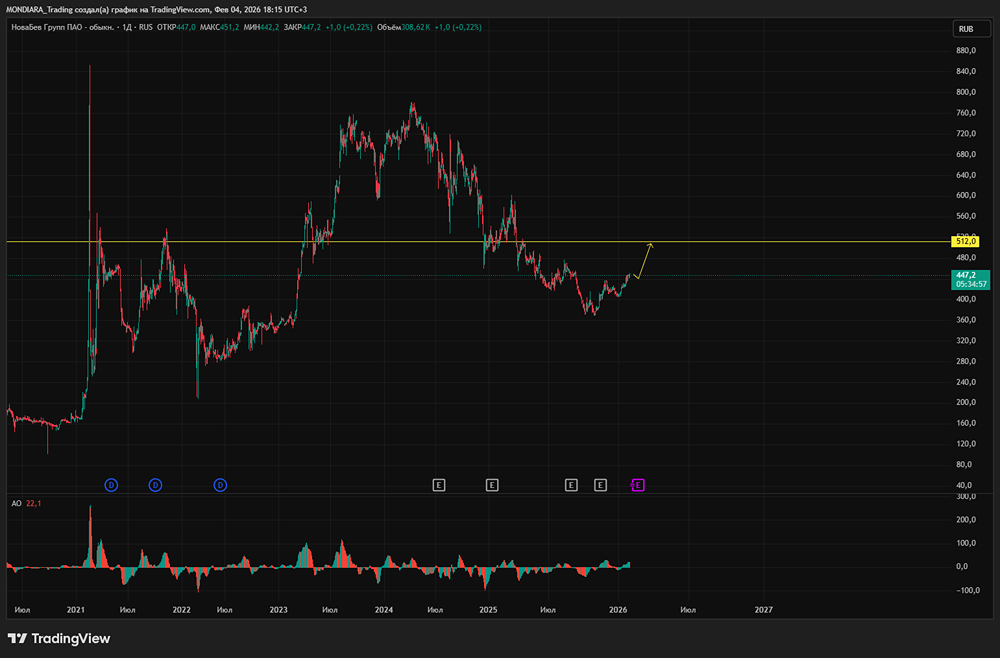Click the 2022 time axis label
The height and width of the screenshot is (658, 1000).
coord(182,610)
